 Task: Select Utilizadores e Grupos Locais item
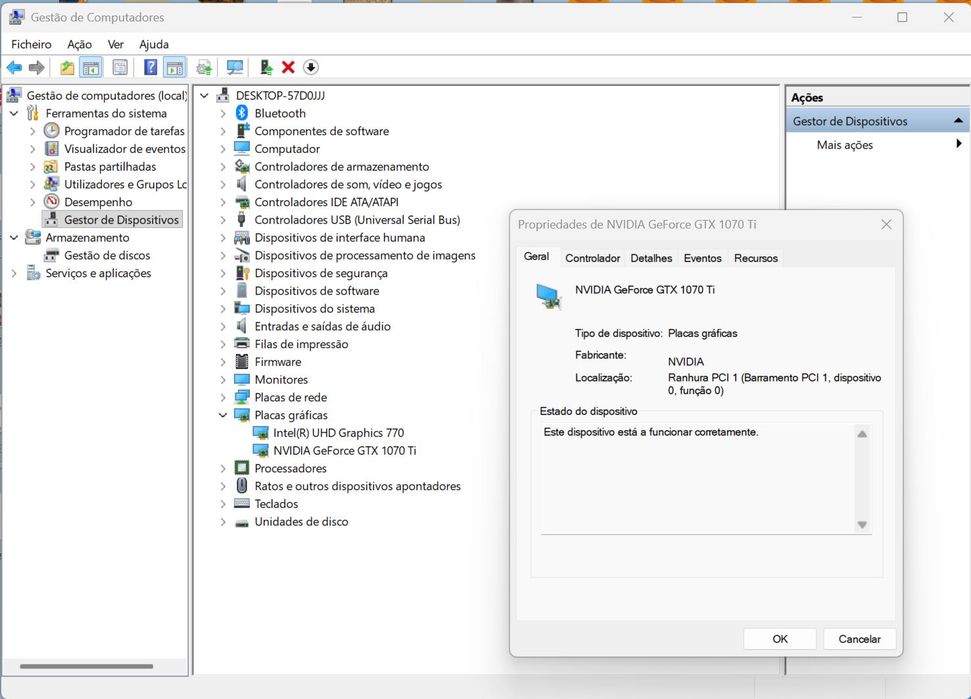point(125,185)
